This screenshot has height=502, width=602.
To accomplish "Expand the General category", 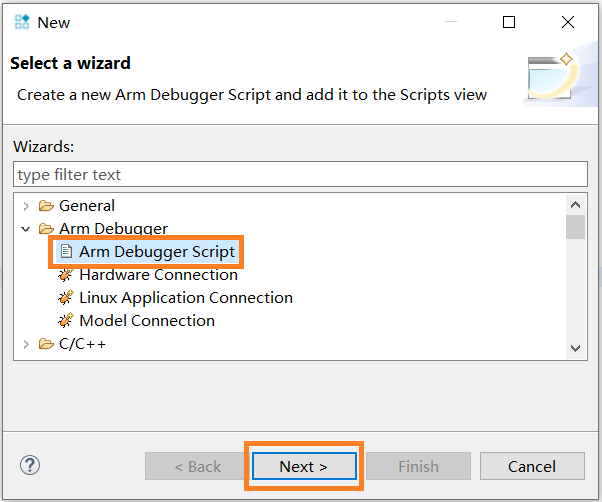I will [x=26, y=206].
